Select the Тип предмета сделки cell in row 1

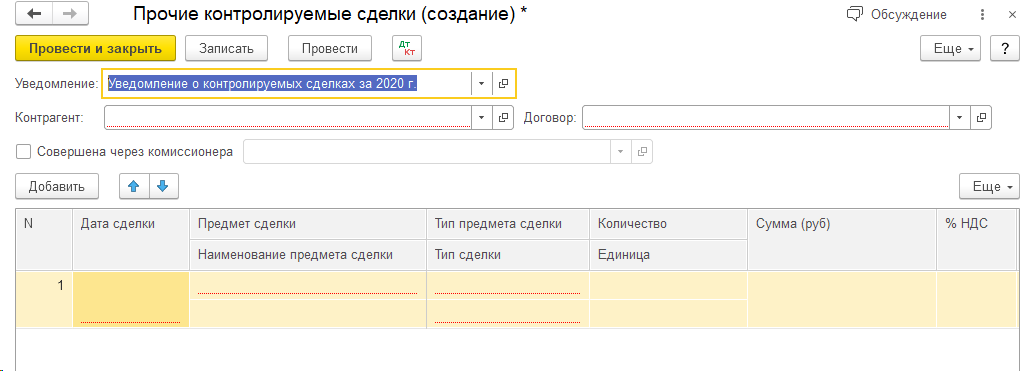[x=508, y=286]
